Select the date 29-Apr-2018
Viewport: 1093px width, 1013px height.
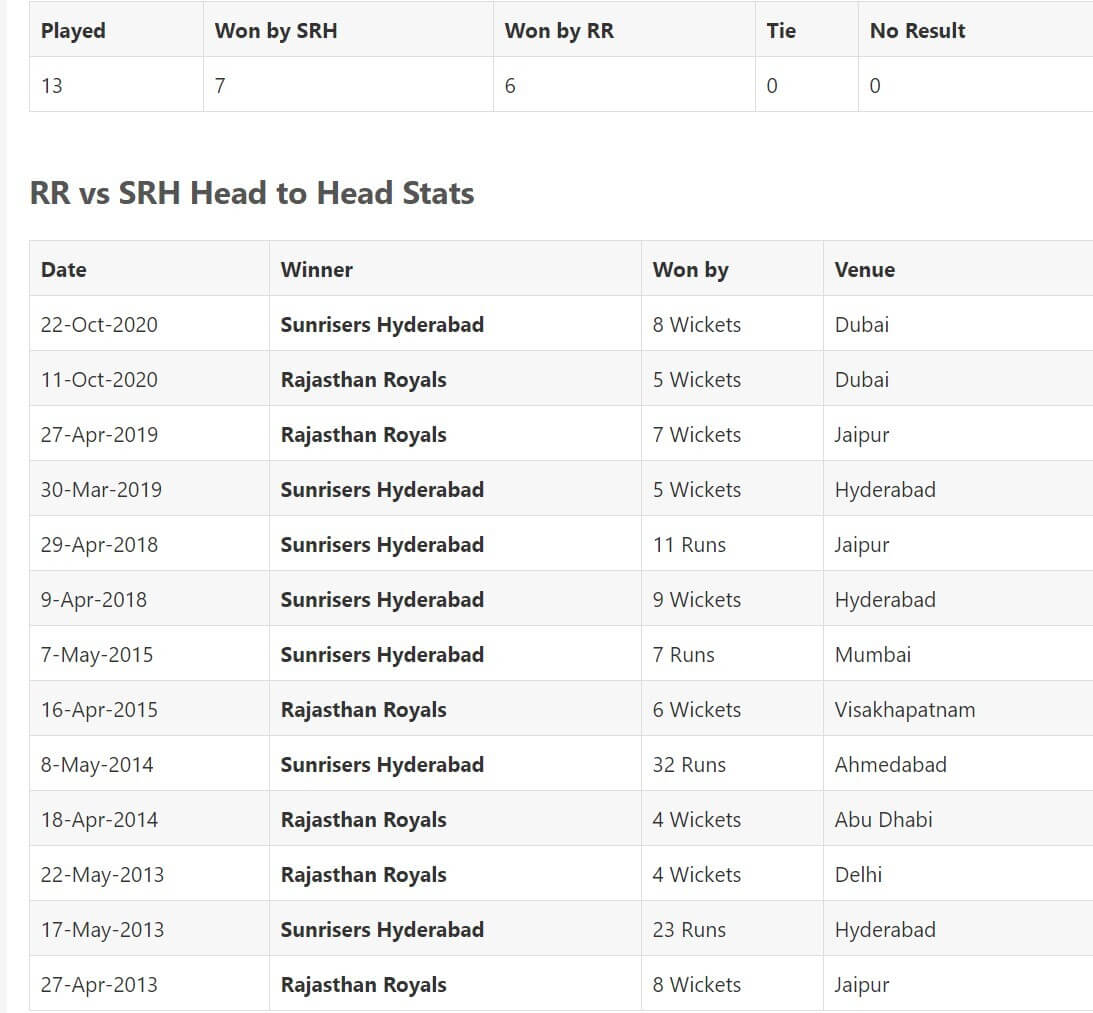(x=99, y=545)
